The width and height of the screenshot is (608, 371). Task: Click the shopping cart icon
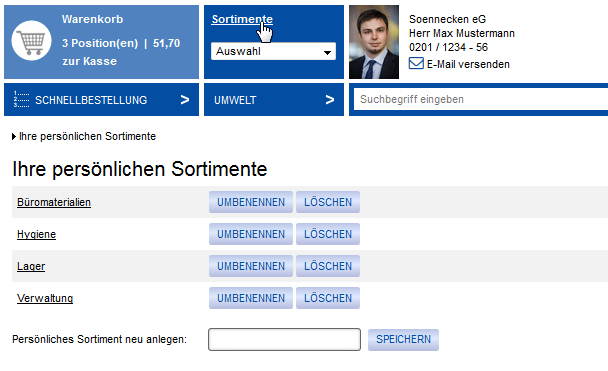(31, 40)
